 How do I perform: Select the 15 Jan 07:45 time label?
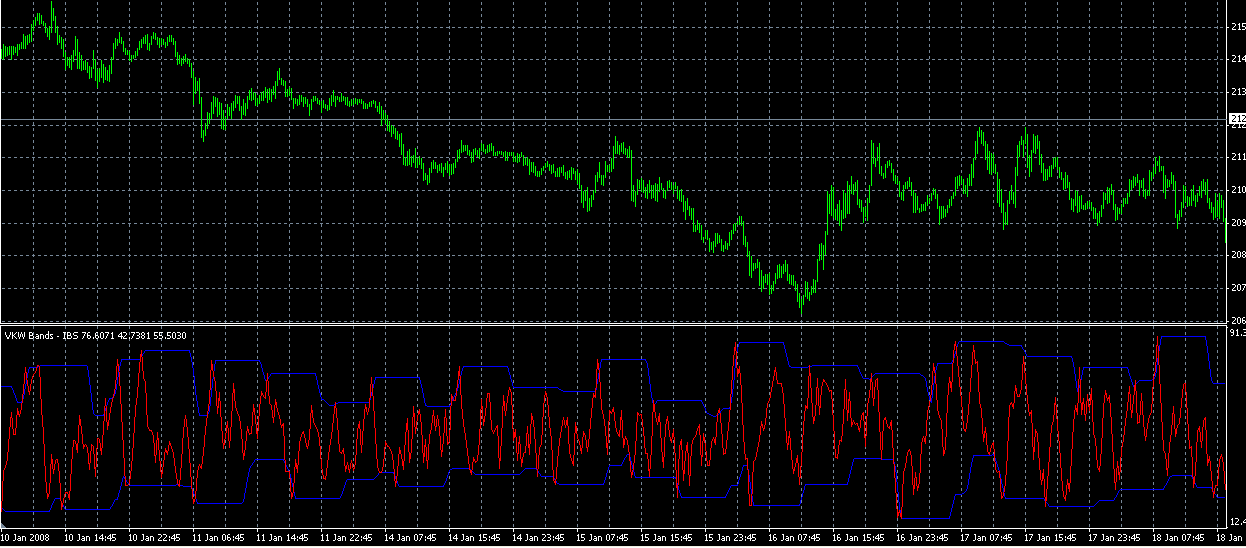[x=603, y=538]
